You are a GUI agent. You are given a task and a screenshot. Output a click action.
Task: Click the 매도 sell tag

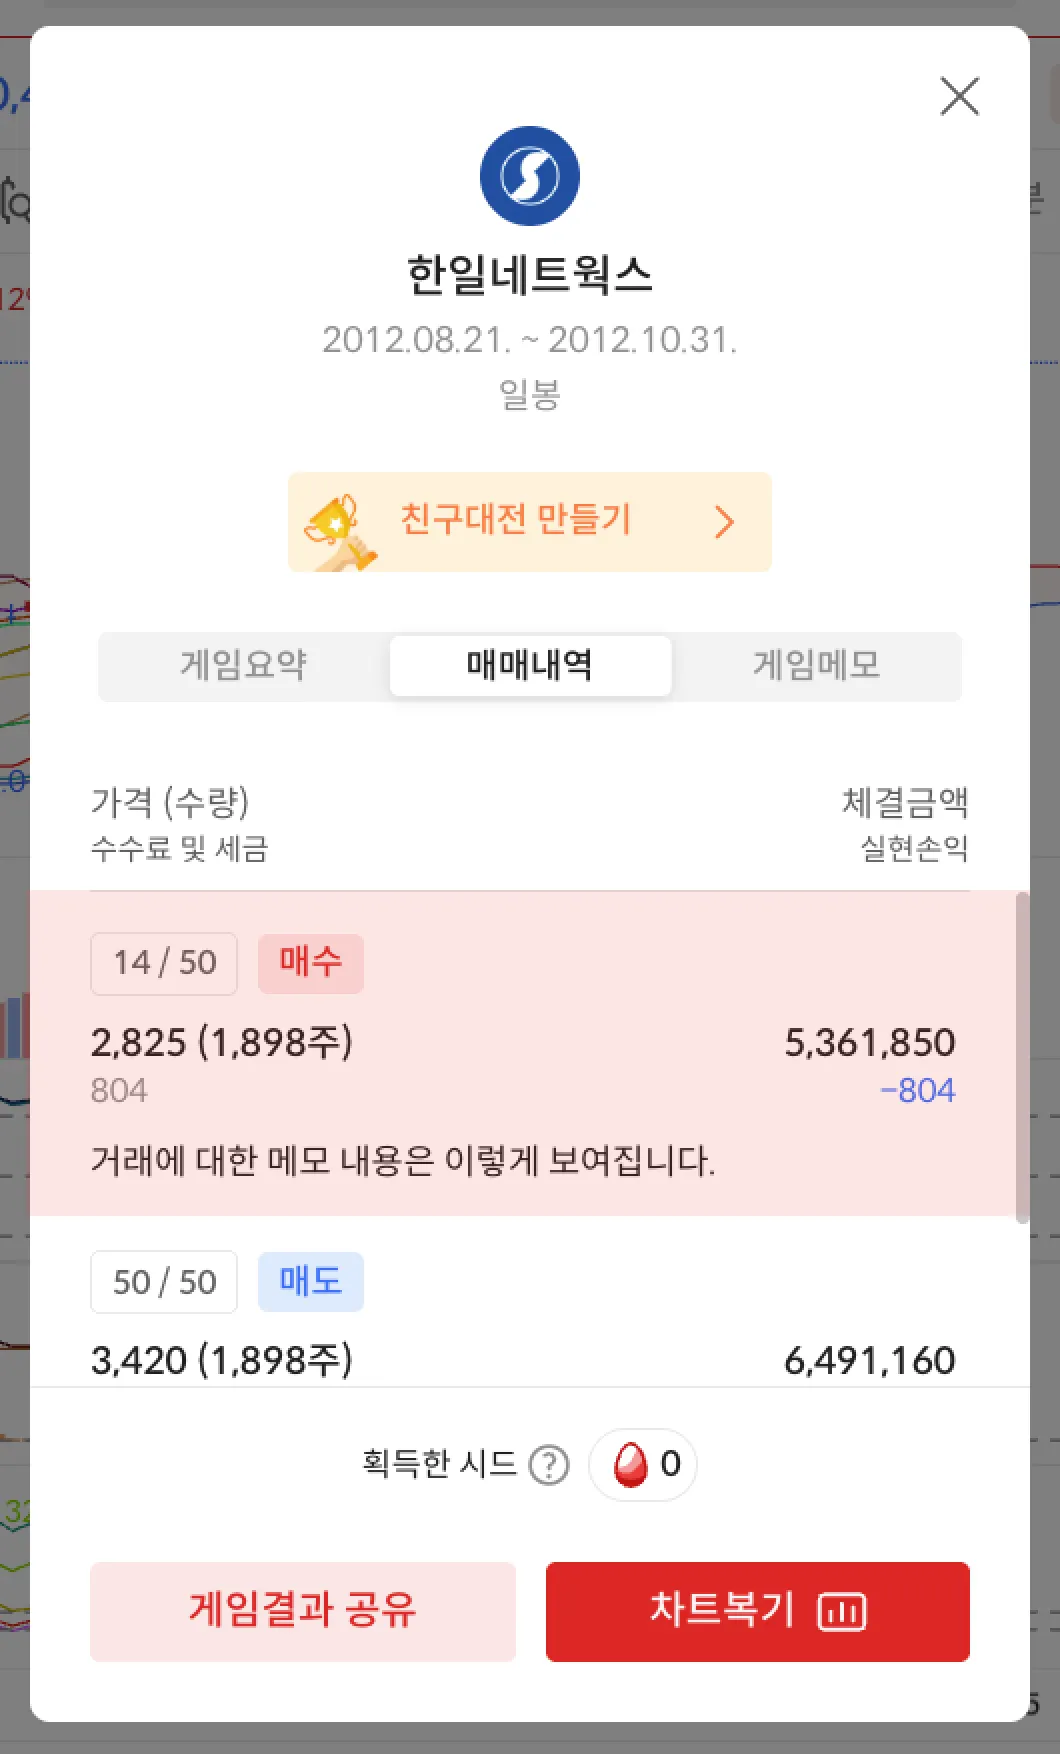click(x=310, y=1281)
